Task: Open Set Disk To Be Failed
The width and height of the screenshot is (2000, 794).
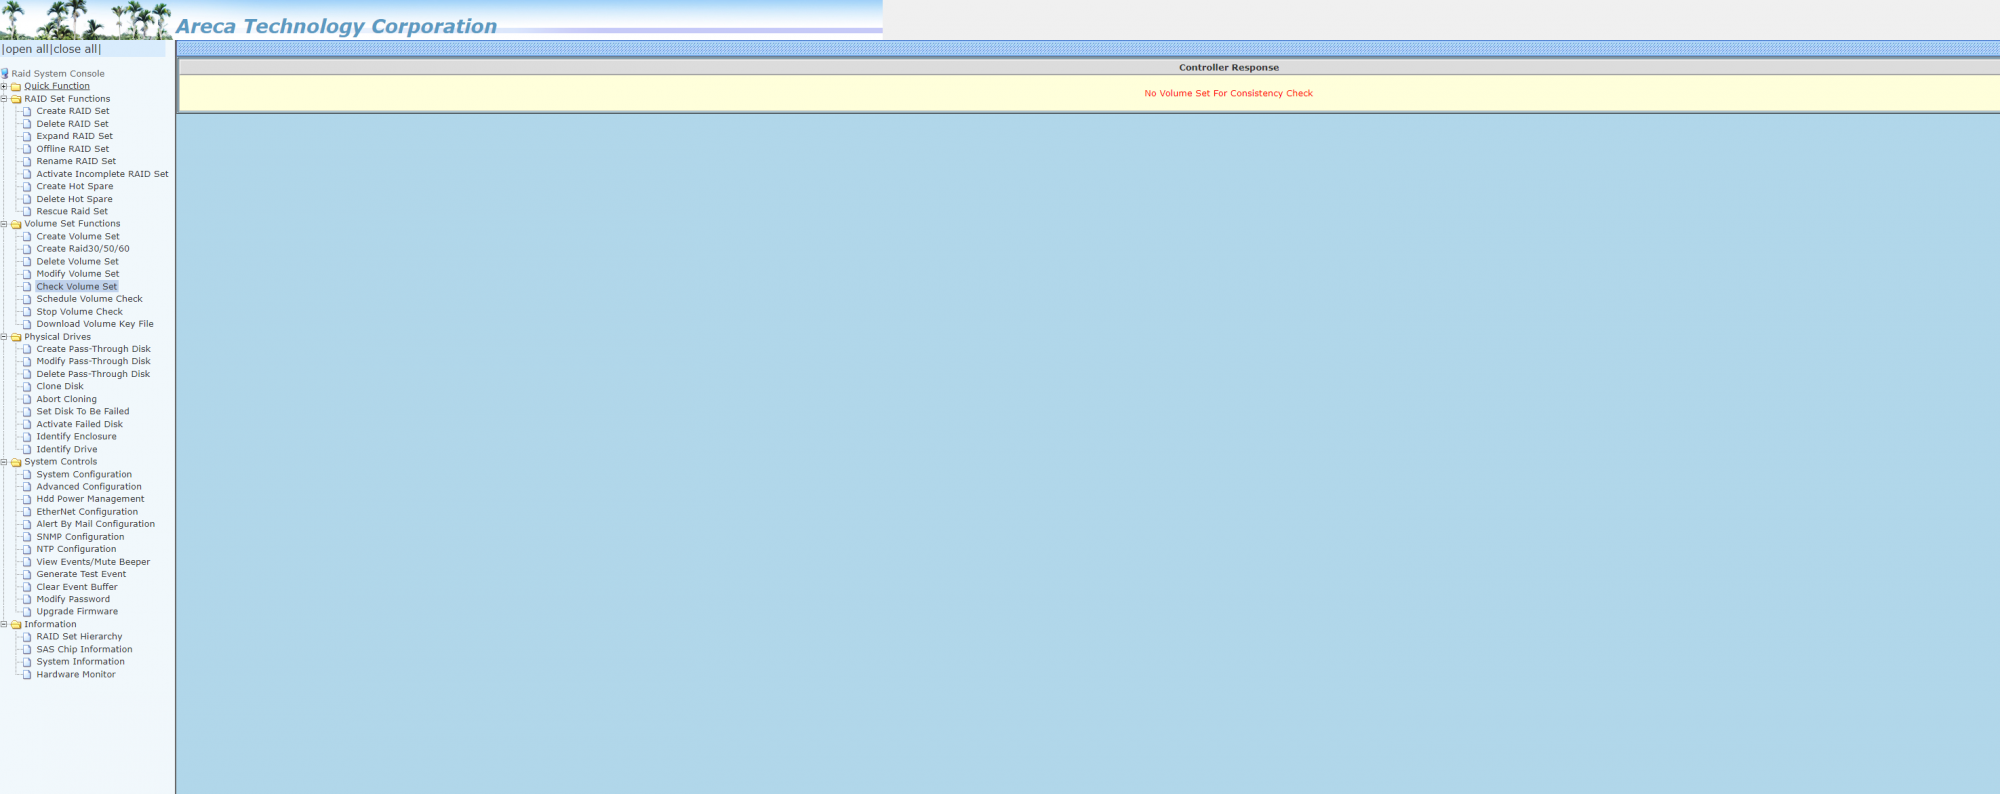Action: click(83, 411)
